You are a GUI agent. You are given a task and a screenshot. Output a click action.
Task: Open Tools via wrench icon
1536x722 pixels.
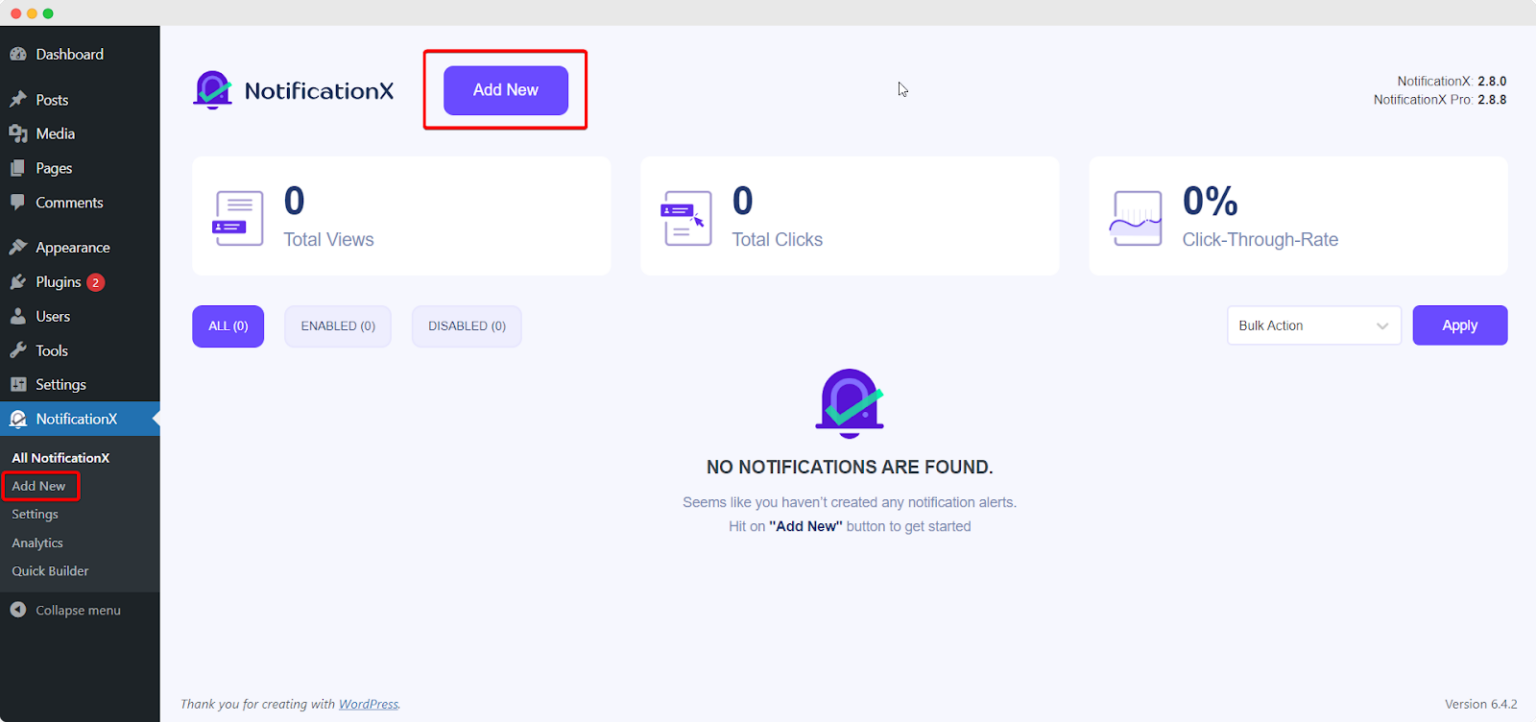pyautogui.click(x=18, y=350)
